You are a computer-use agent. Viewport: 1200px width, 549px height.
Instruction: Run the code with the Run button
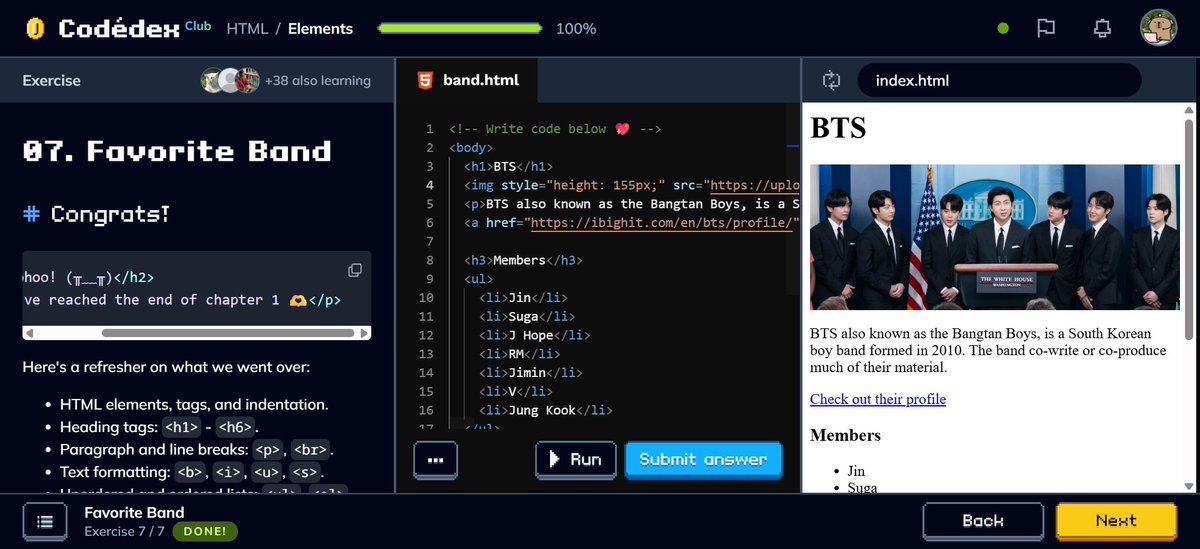(576, 459)
